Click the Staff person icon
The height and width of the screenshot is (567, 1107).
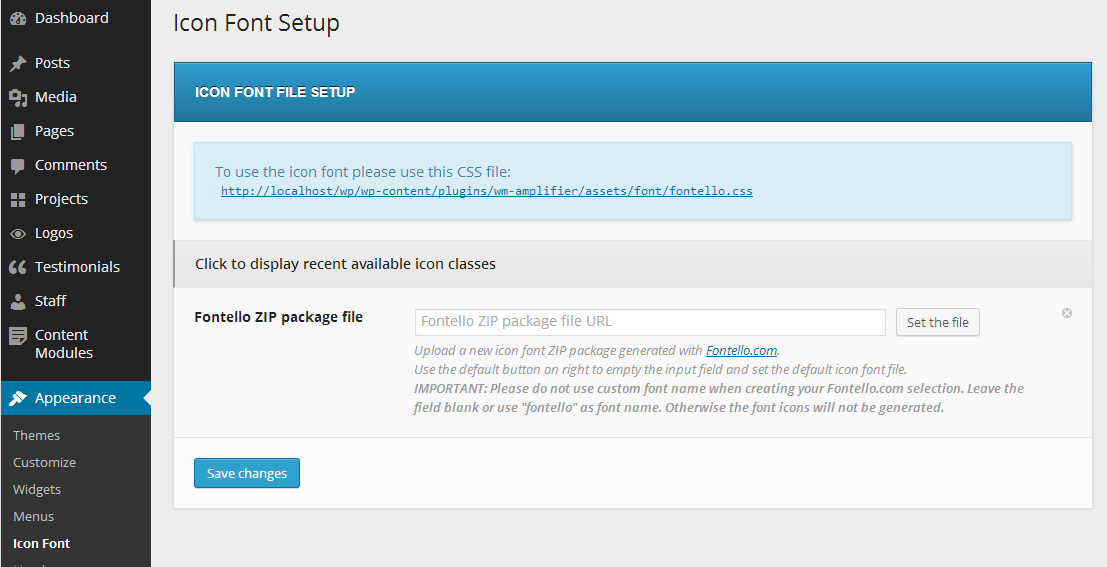point(18,301)
